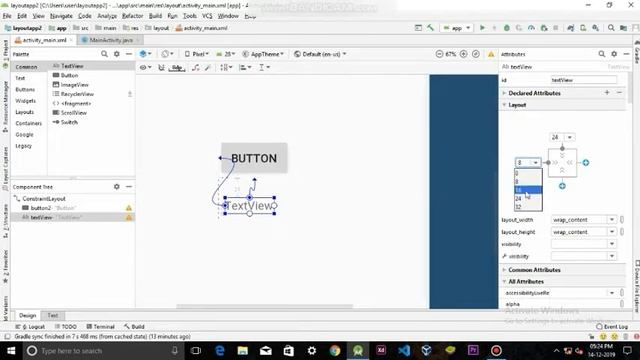The height and width of the screenshot is (360, 640).
Task: Click the Clear All Constraints icon
Action: coord(196,67)
